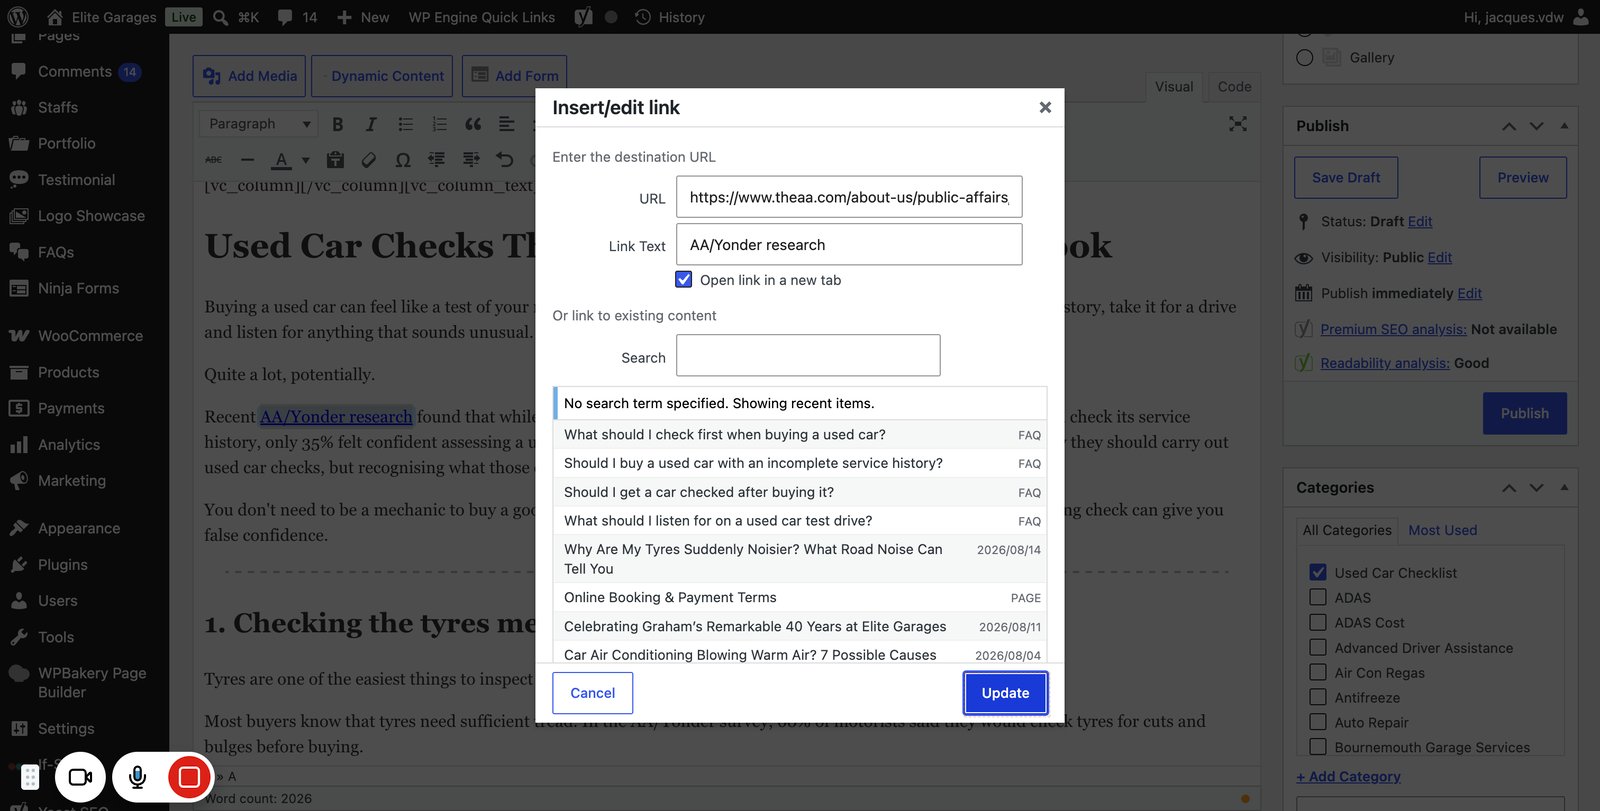This screenshot has height=811, width=1600.
Task: Select the Gallery post format radio button
Action: coord(1305,58)
